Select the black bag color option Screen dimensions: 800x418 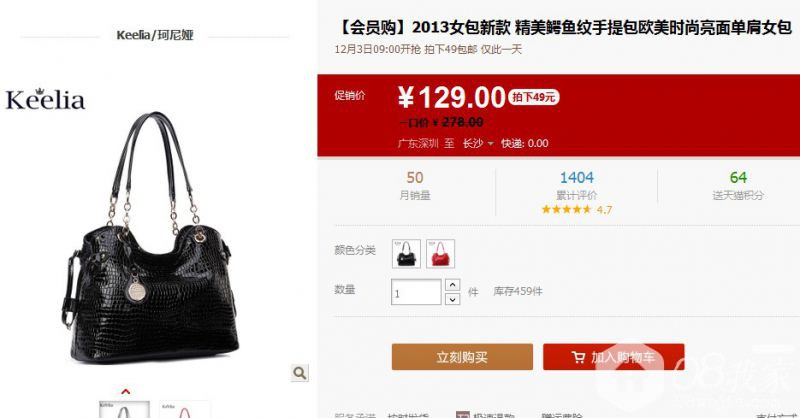(x=406, y=254)
